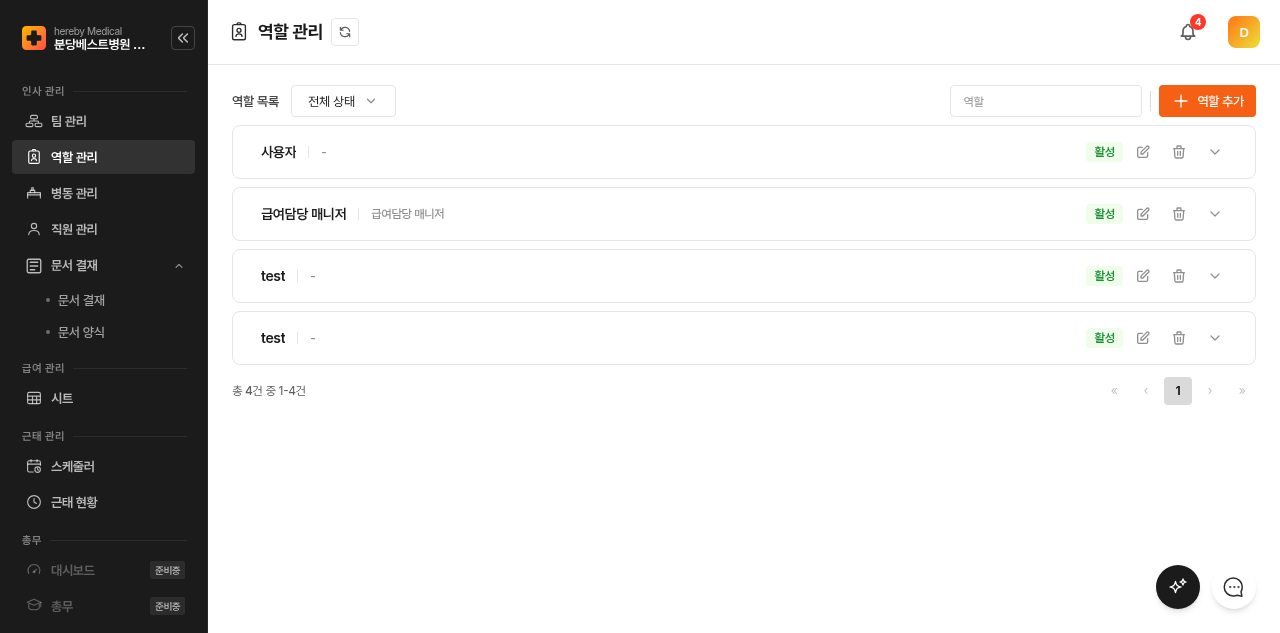This screenshot has height=633, width=1280.
Task: Launch the AI sparkle assistant button
Action: 1178,587
